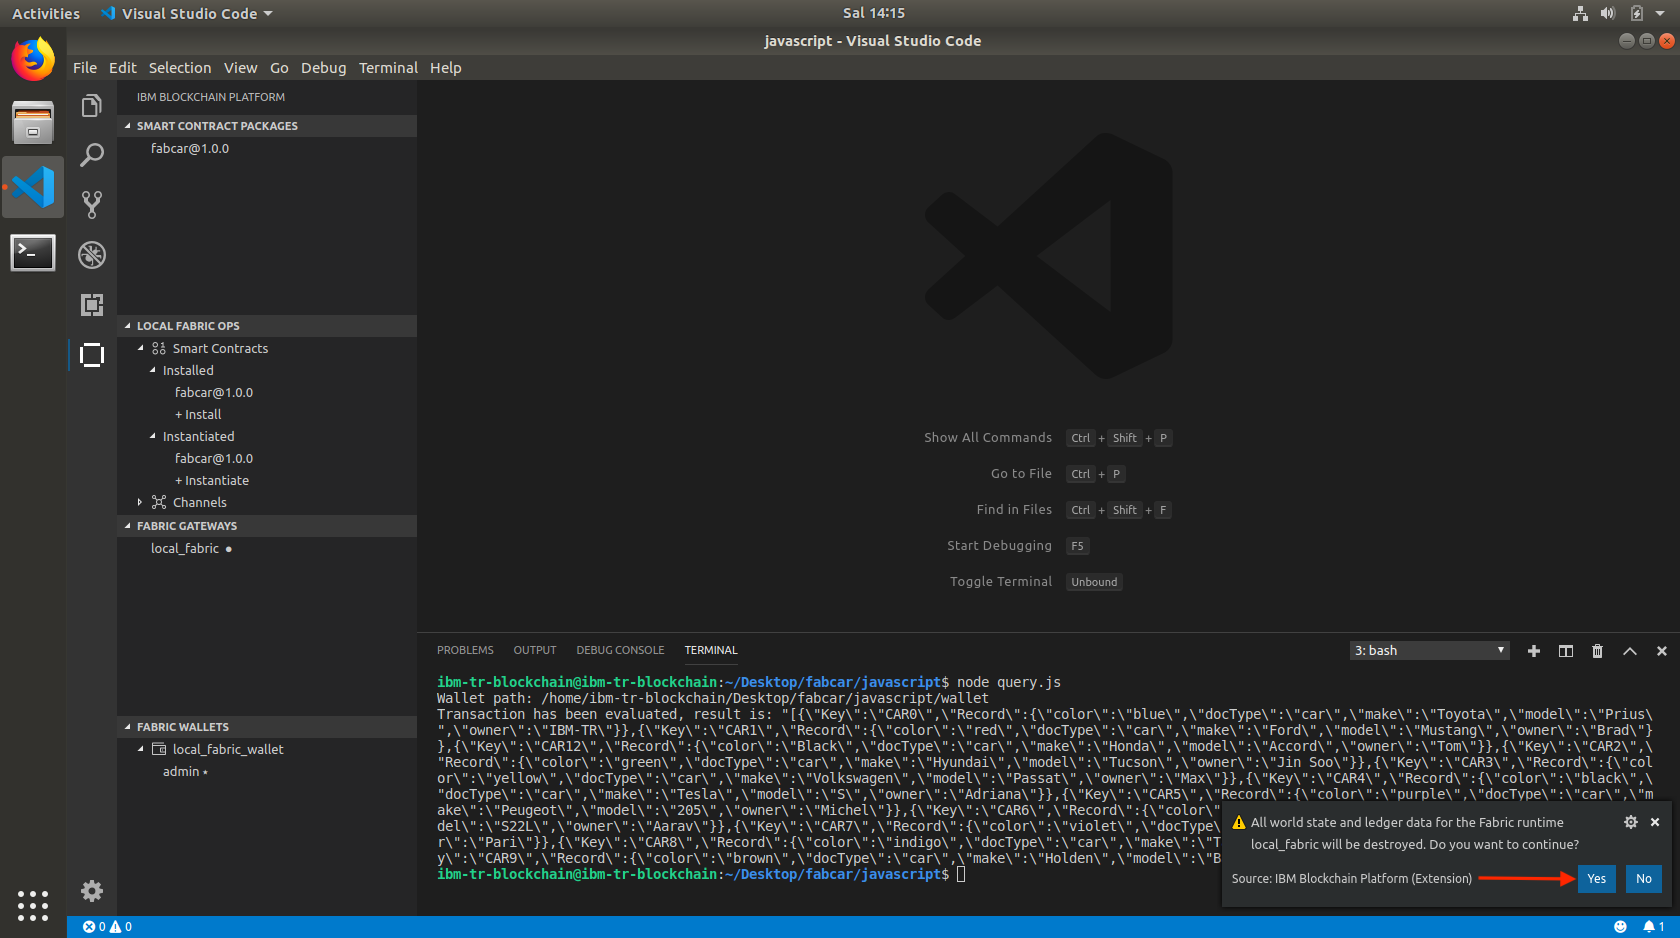Open the Debug view icon
The image size is (1680, 938).
(91, 255)
